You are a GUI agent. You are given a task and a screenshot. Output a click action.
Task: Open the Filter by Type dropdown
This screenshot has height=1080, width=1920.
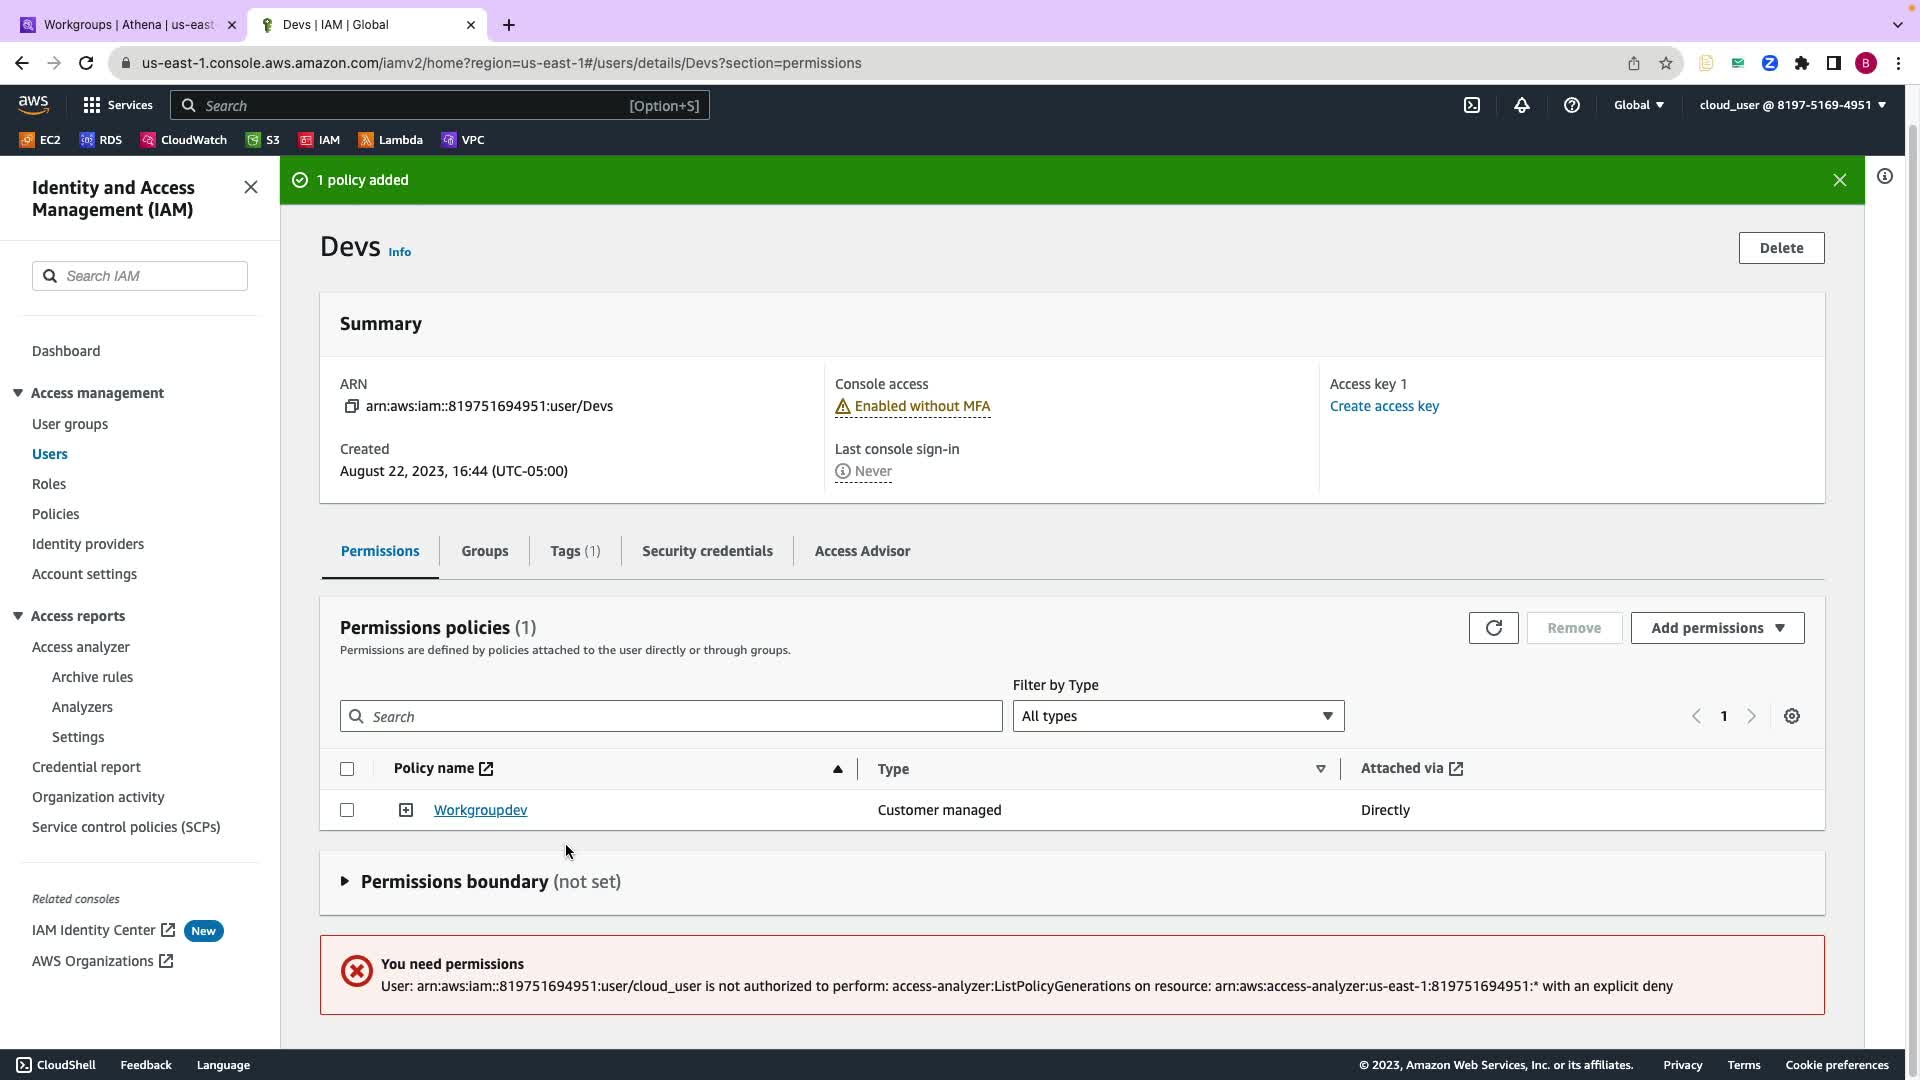[x=1177, y=716]
